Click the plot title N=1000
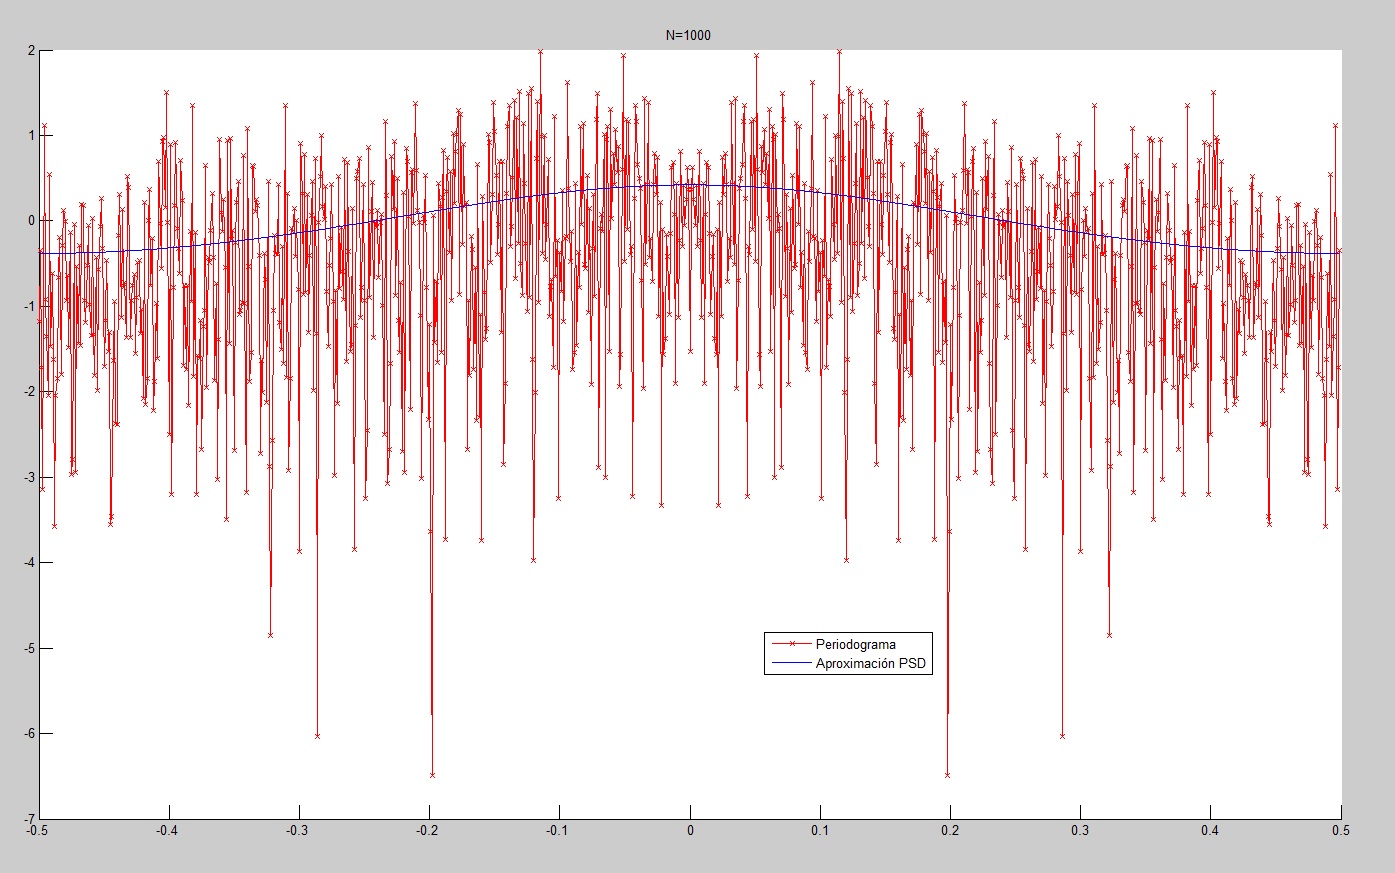Image resolution: width=1395 pixels, height=873 pixels. click(688, 35)
